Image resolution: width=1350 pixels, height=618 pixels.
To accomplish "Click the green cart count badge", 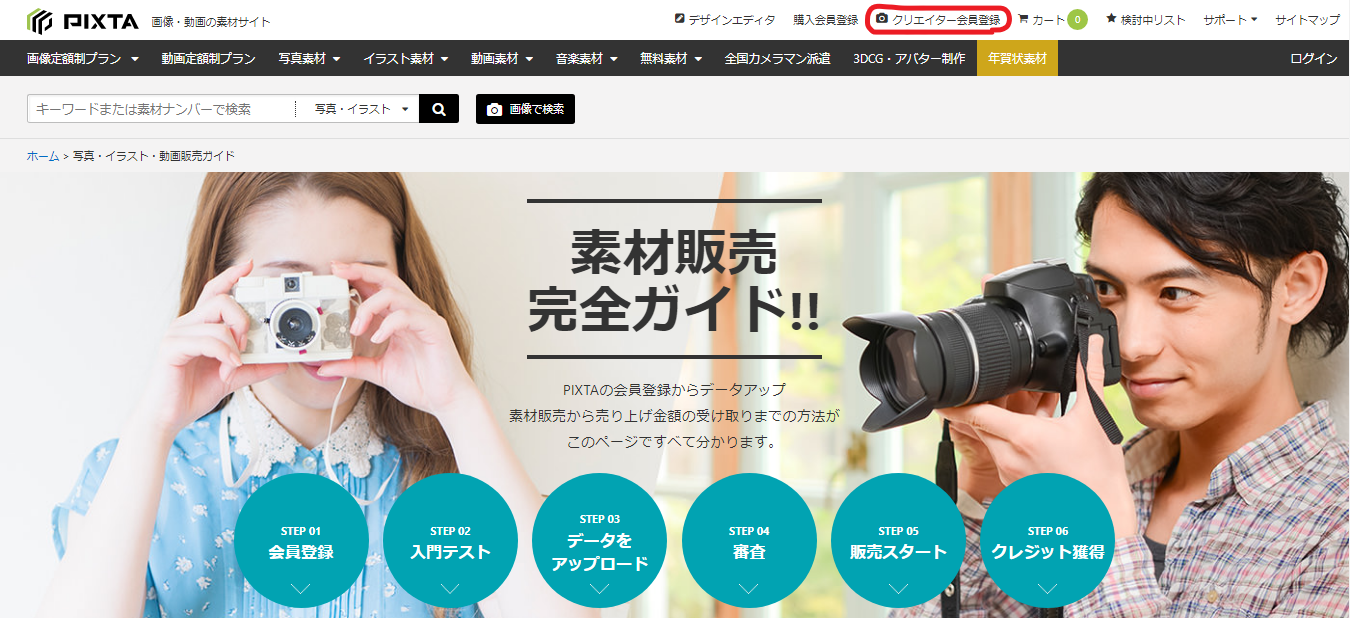I will click(1077, 19).
